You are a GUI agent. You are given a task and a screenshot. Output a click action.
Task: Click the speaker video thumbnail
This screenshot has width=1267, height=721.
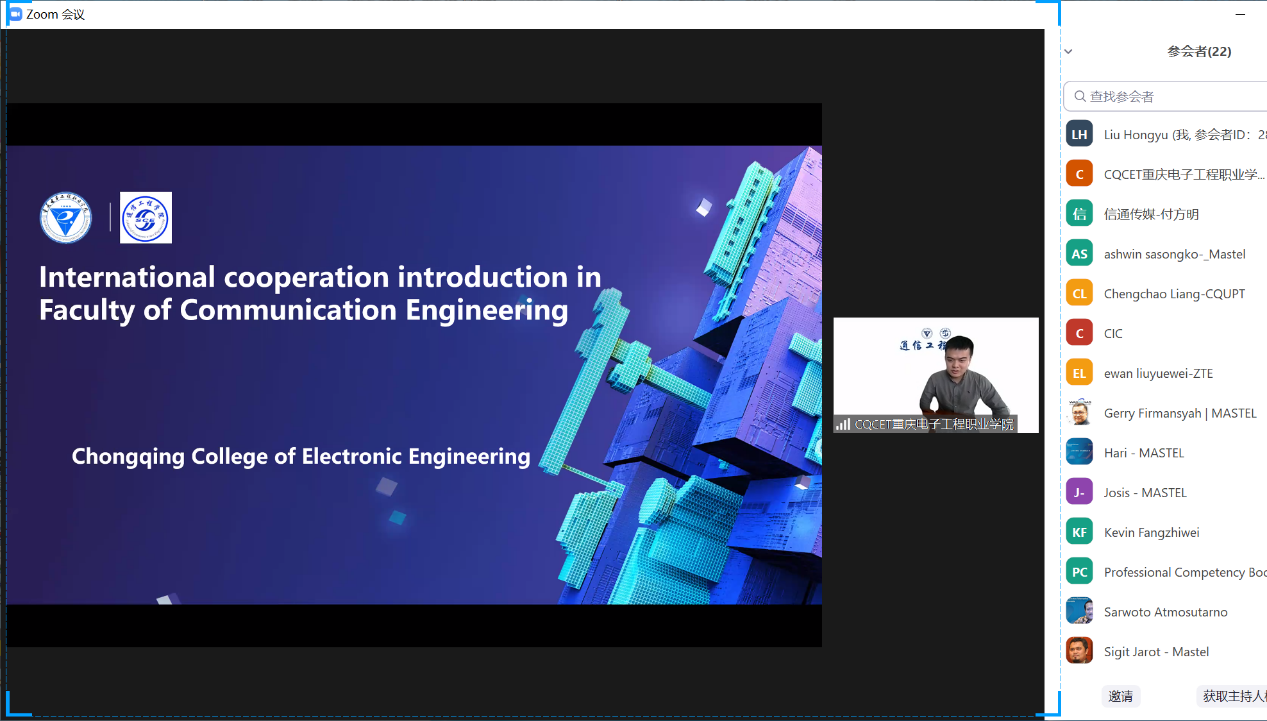tap(936, 370)
